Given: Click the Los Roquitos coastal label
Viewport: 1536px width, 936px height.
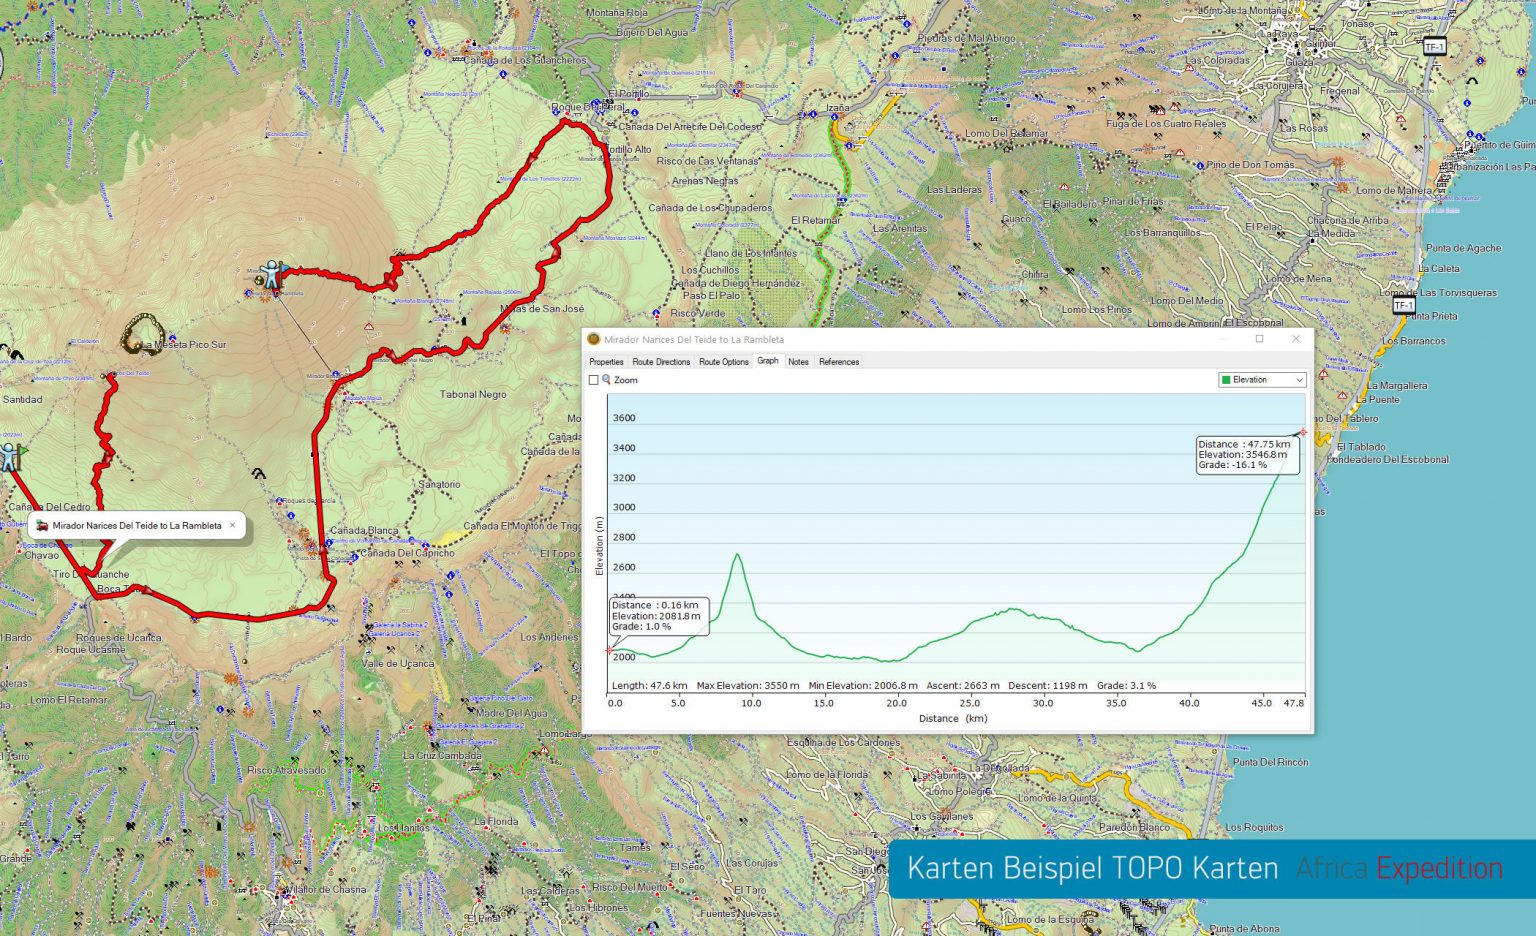Looking at the screenshot, I should [x=1254, y=828].
